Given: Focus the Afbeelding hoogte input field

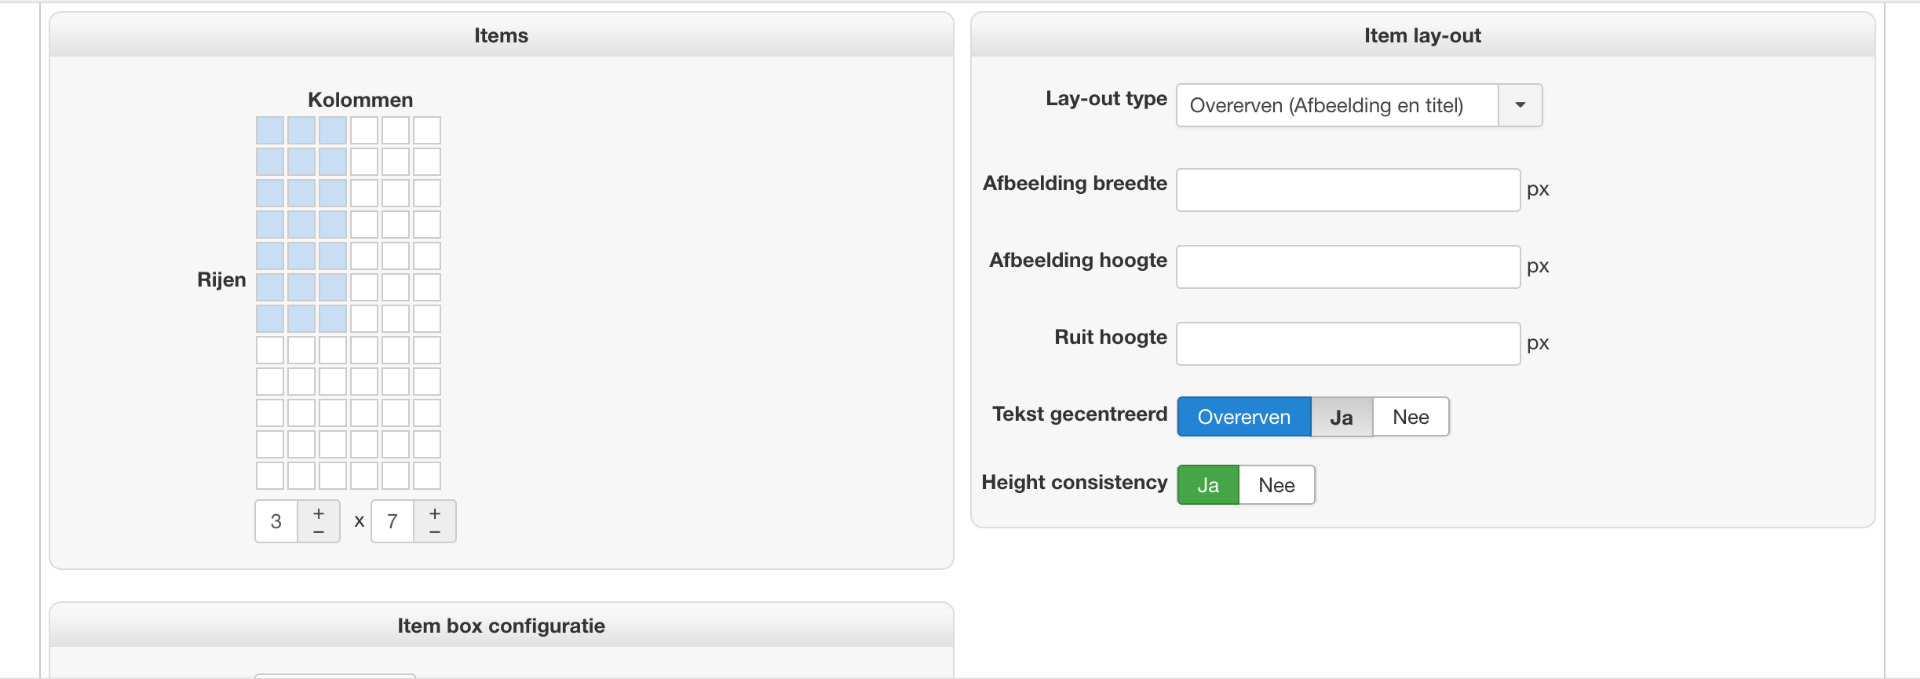Looking at the screenshot, I should click(x=1347, y=267).
